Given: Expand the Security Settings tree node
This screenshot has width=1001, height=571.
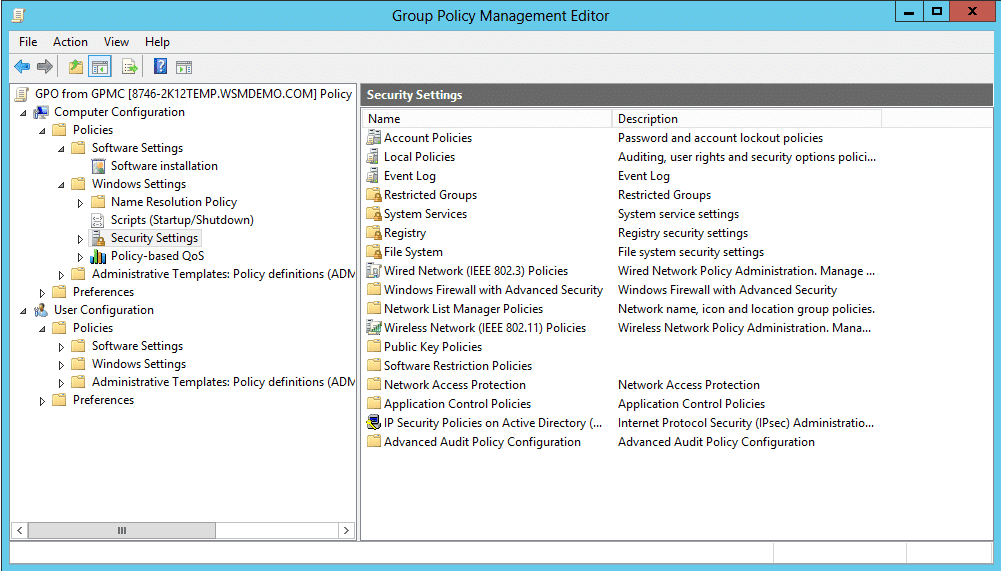Looking at the screenshot, I should pos(81,239).
